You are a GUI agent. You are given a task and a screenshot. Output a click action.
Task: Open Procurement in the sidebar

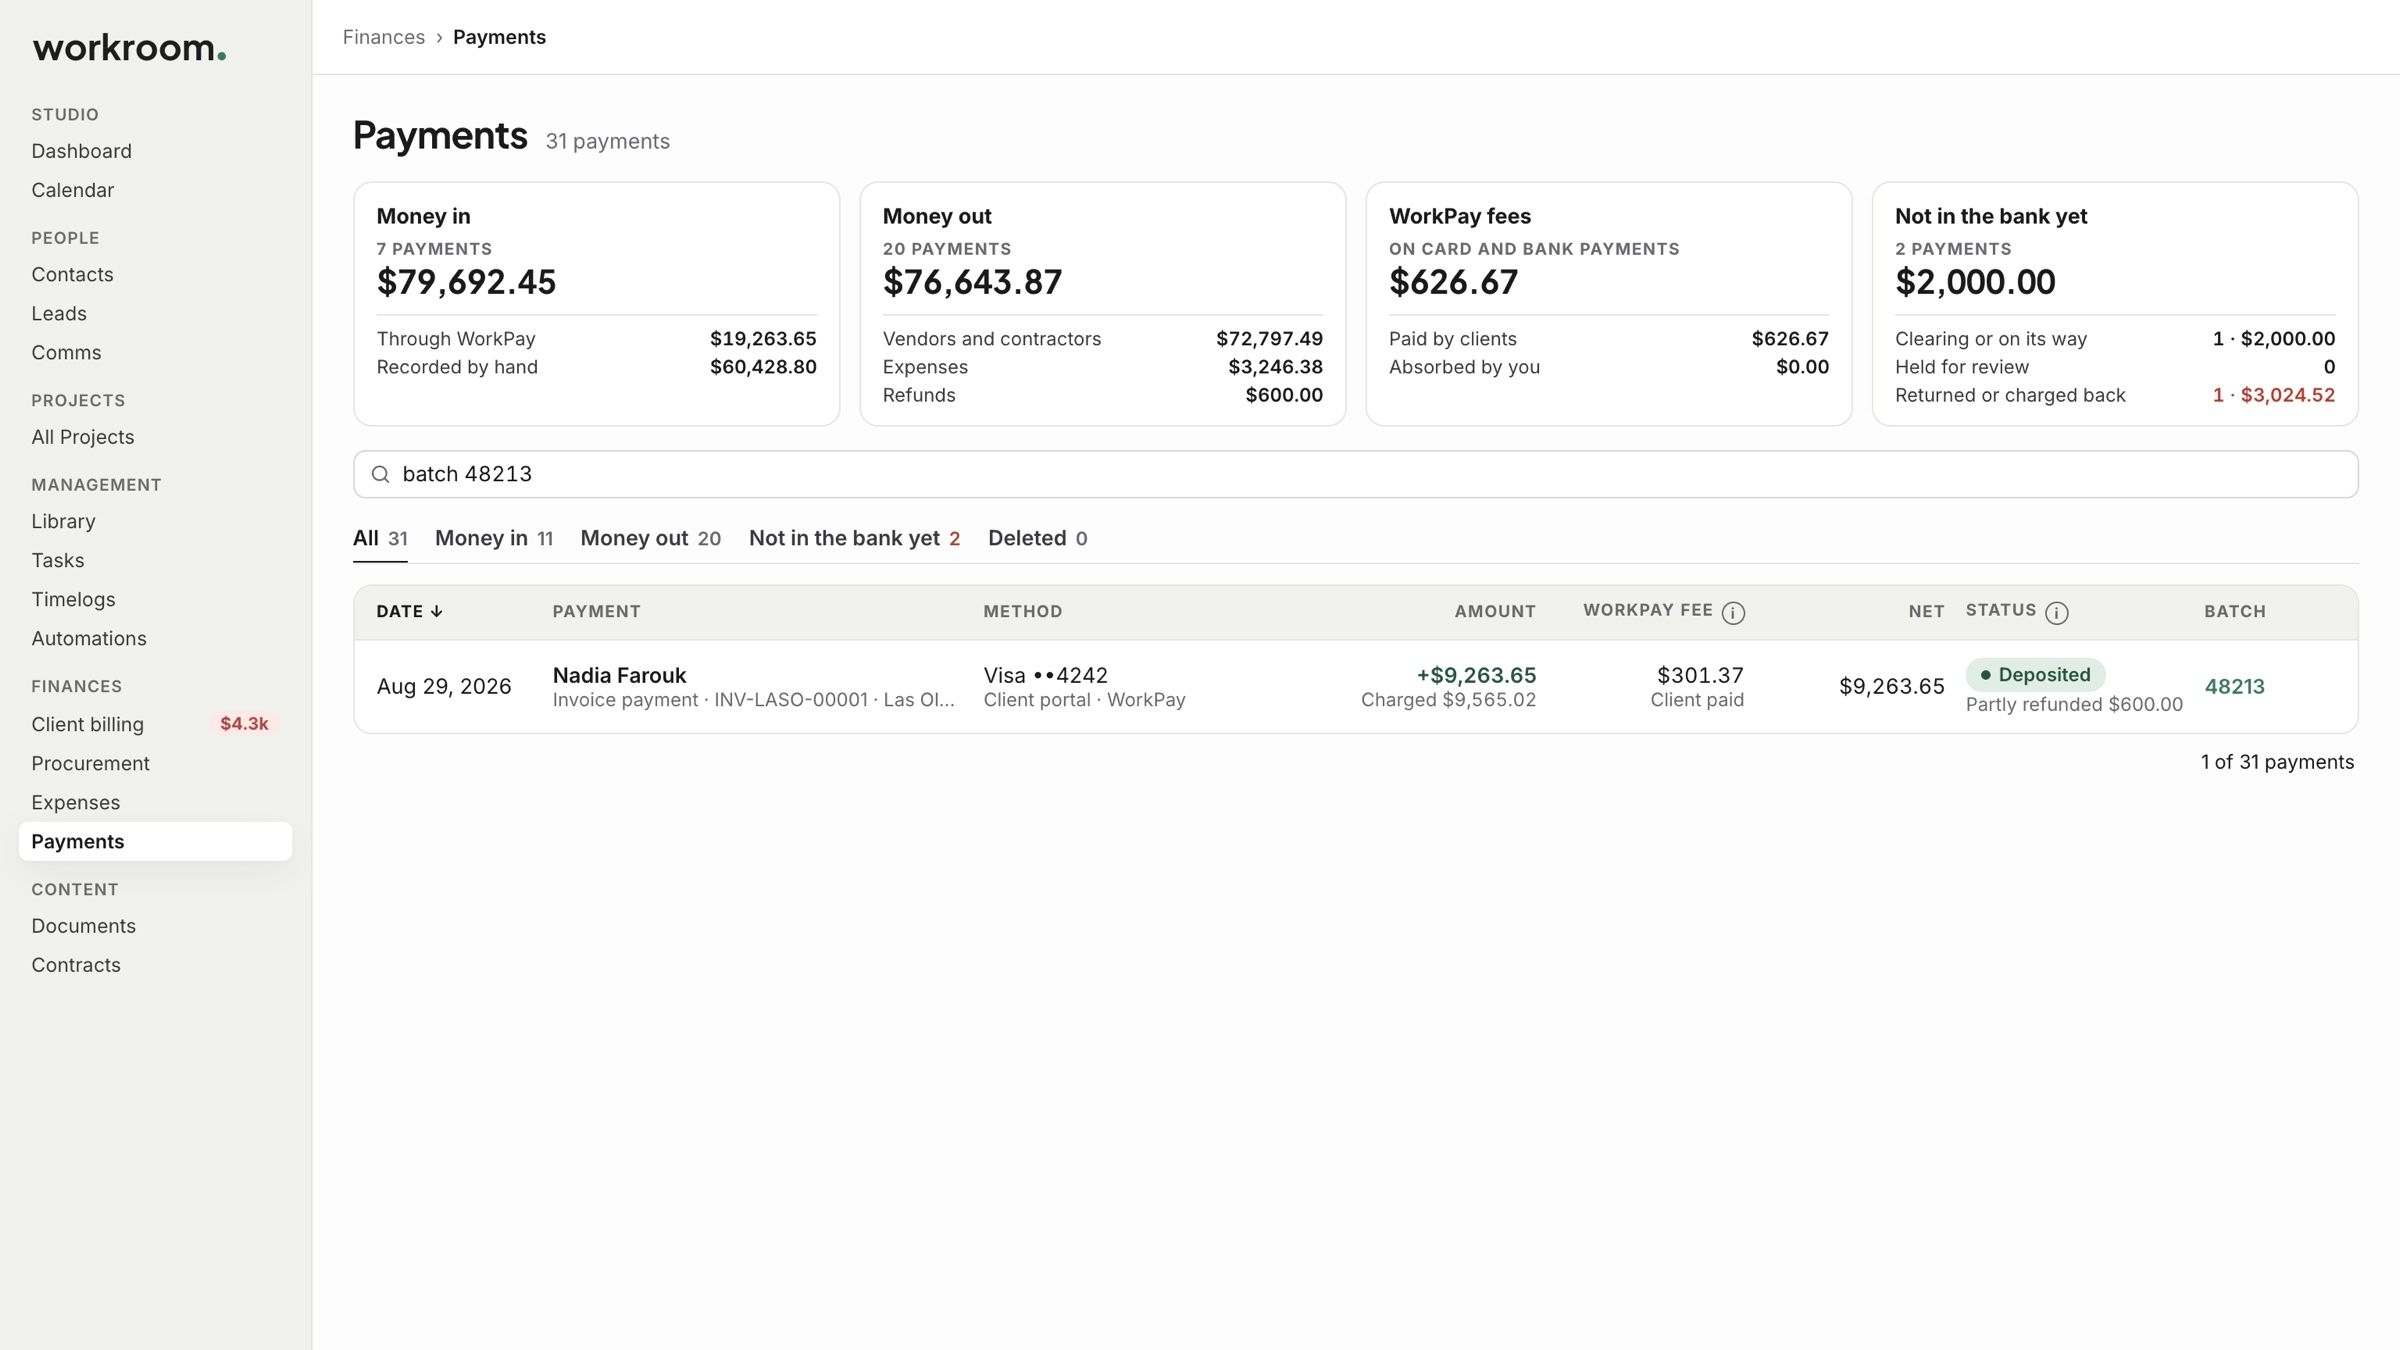(90, 763)
